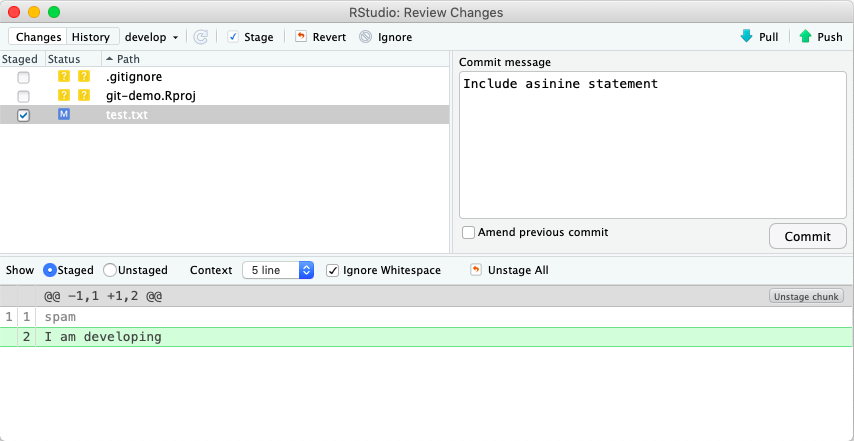Click the Stage label

(x=259, y=37)
